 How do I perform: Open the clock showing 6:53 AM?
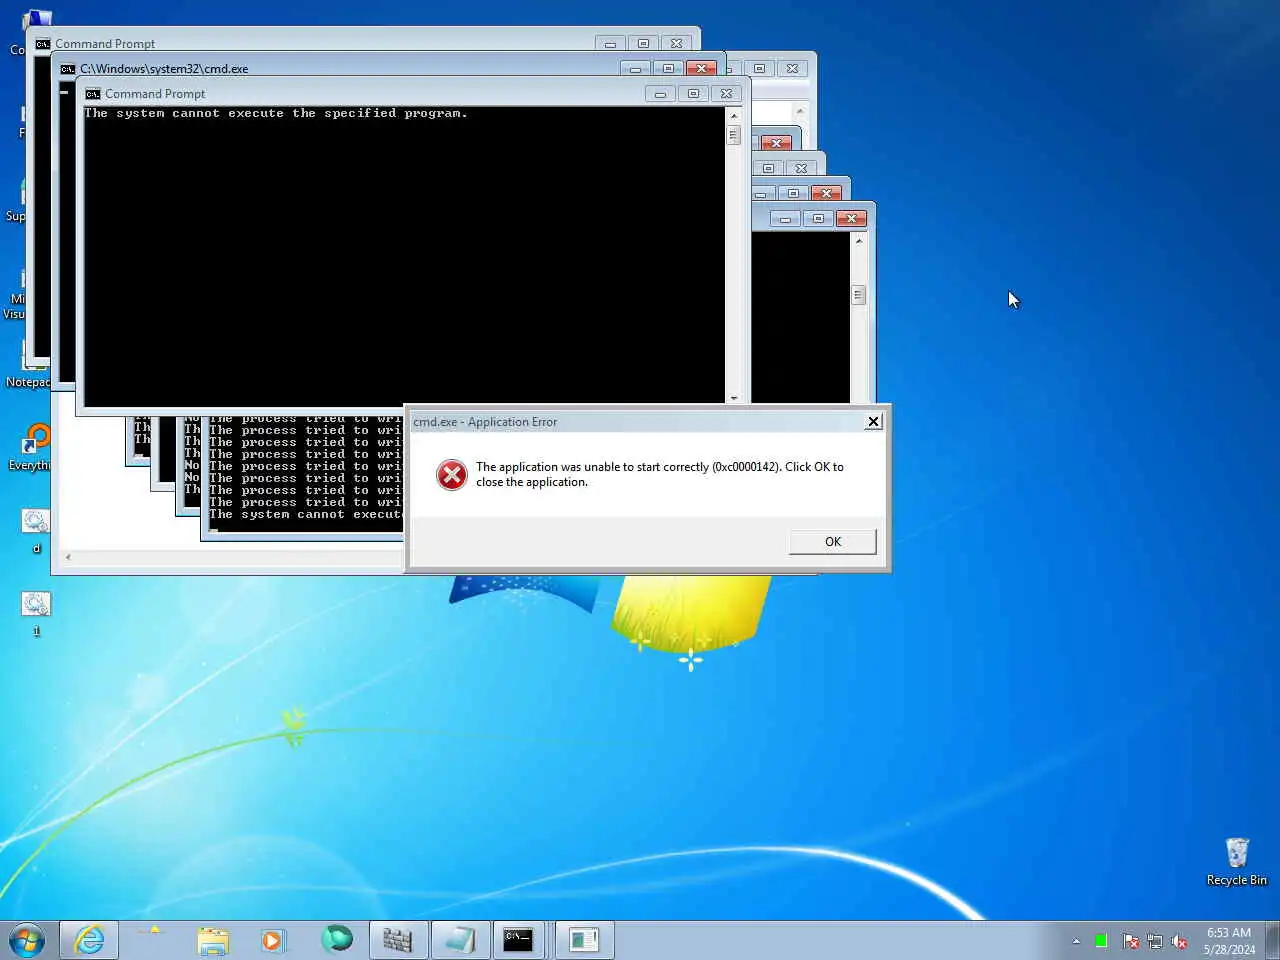click(x=1229, y=941)
